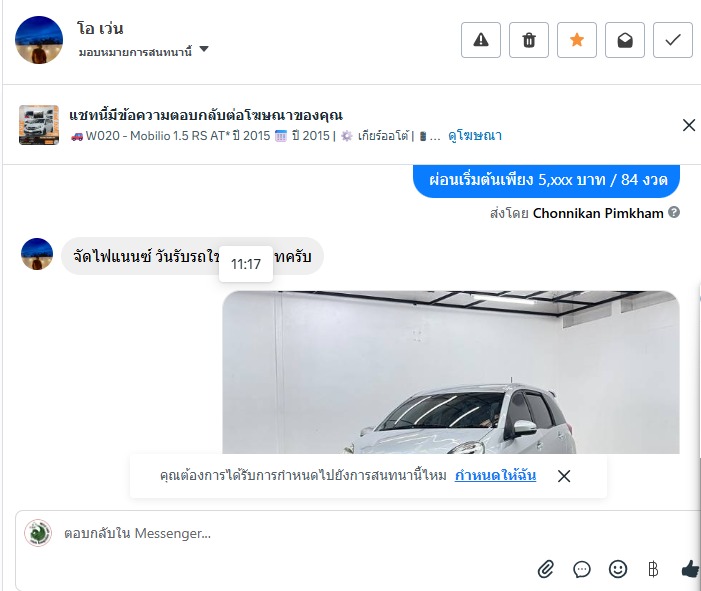Mark conversation done with checkmark button
The width and height of the screenshot is (701, 591).
[673, 40]
